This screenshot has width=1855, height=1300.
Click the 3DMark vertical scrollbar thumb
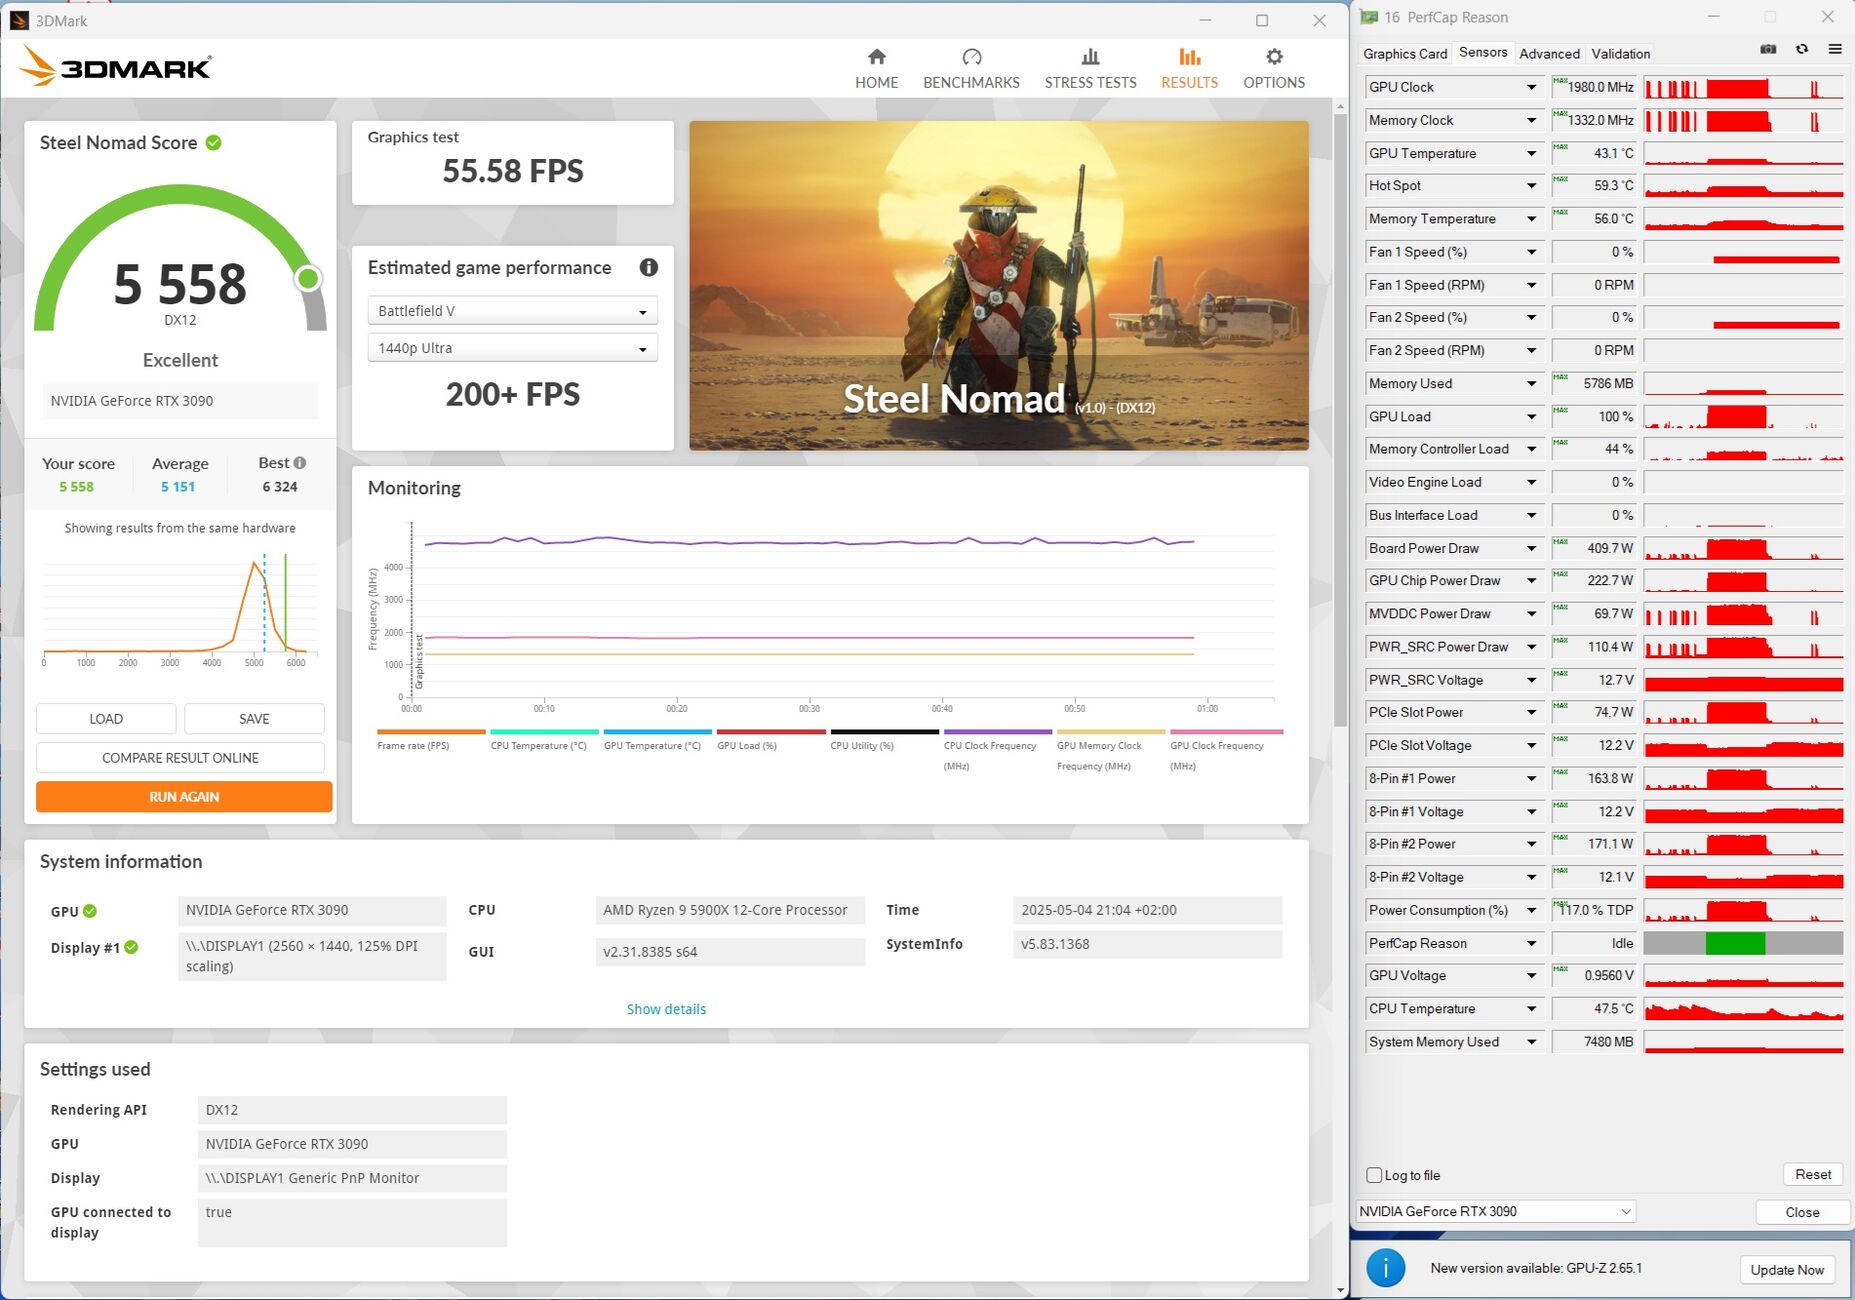[x=1340, y=420]
